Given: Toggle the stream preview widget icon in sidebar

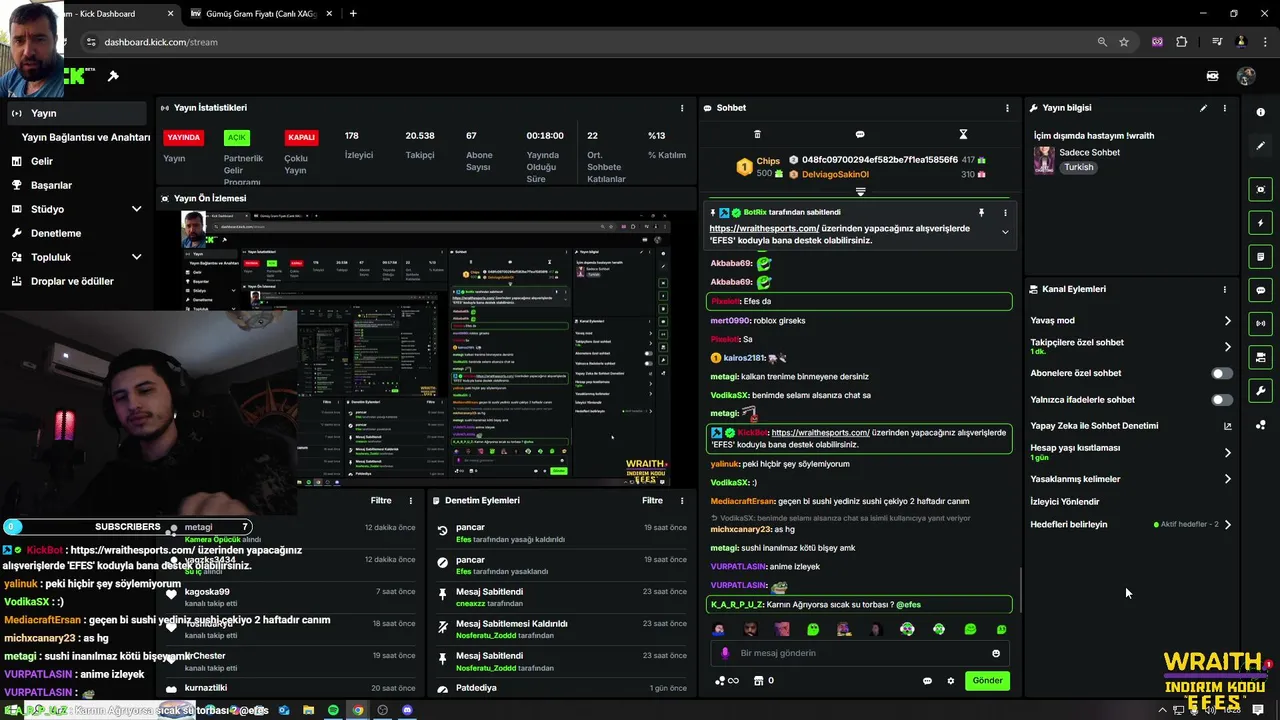Looking at the screenshot, I should [x=1261, y=189].
